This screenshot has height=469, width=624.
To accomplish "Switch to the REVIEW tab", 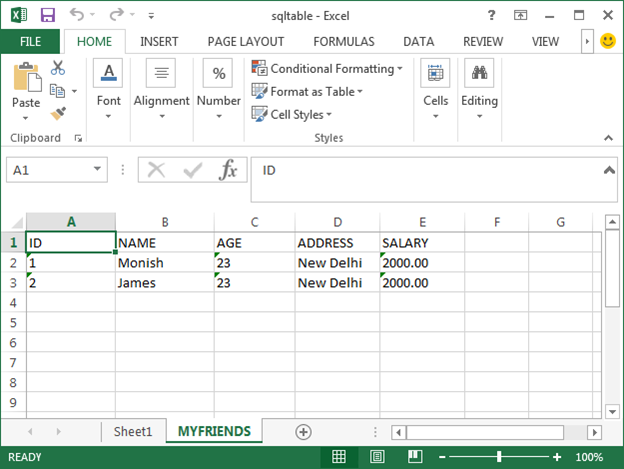I will coord(483,41).
